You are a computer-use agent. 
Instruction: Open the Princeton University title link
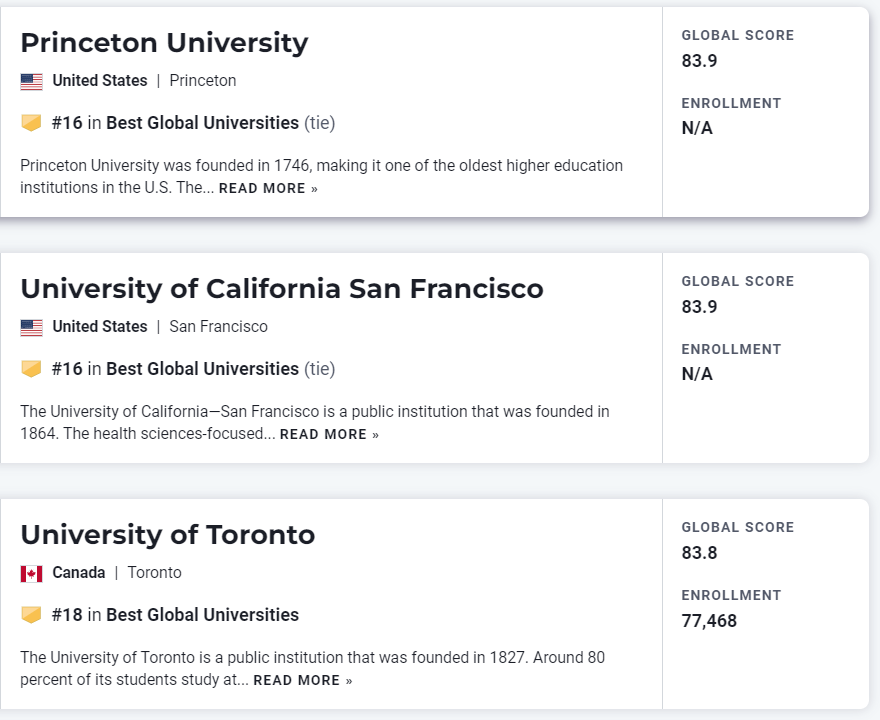164,43
